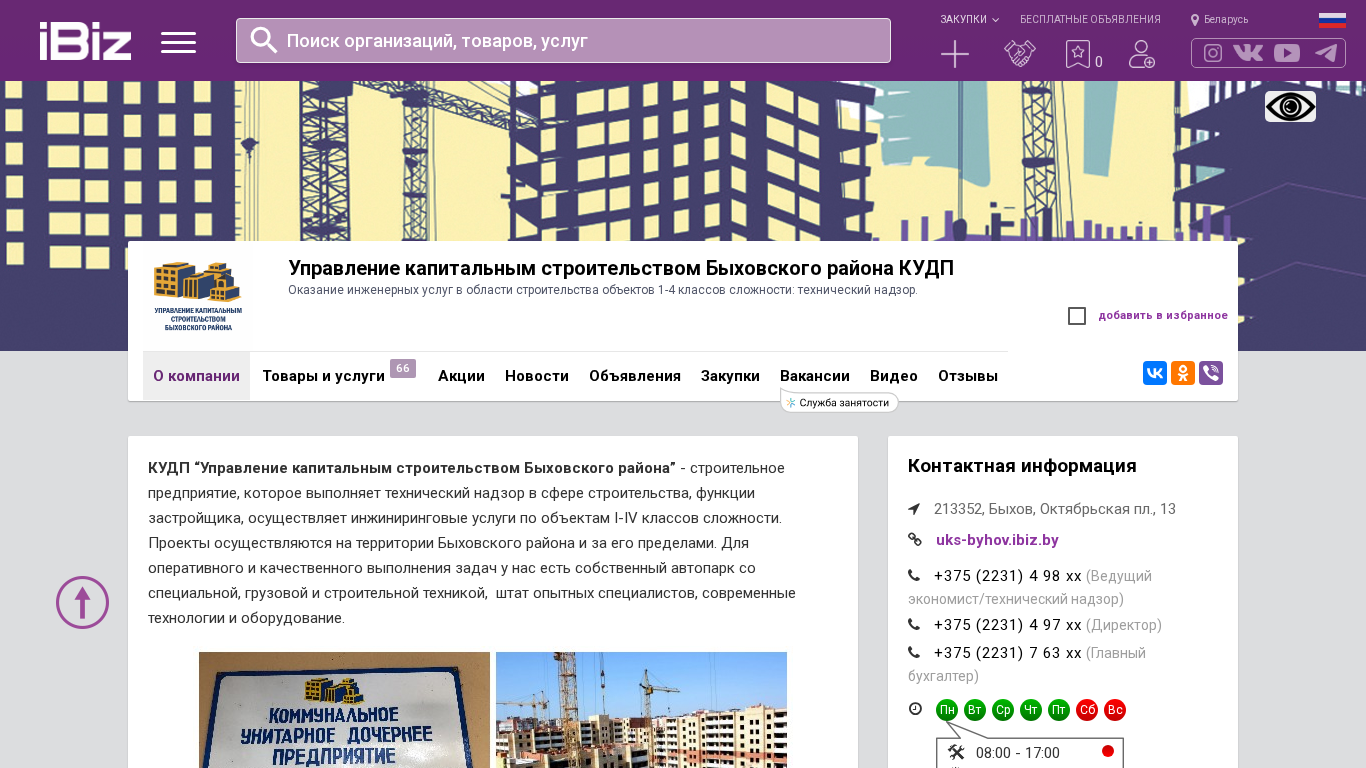Screen dimensions: 1366x768
Task: Open the 'Закупки' company tab
Action: tap(730, 376)
